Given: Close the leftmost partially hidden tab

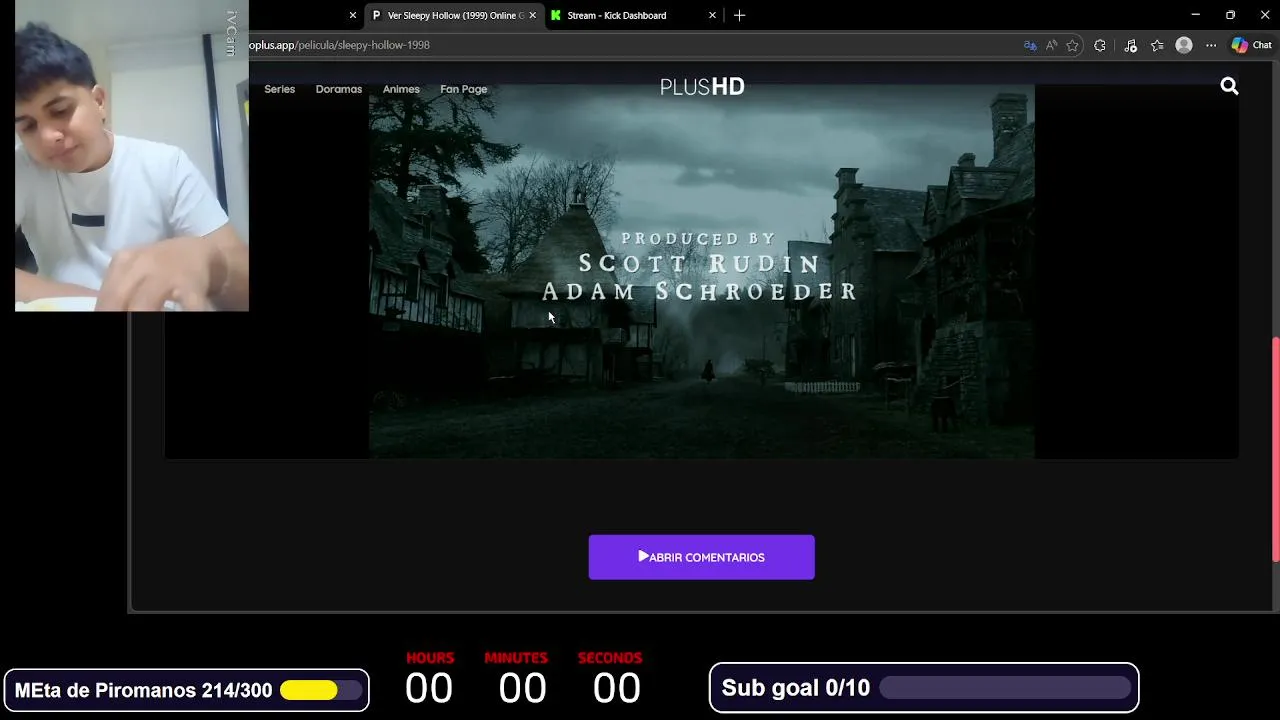Looking at the screenshot, I should pos(352,15).
